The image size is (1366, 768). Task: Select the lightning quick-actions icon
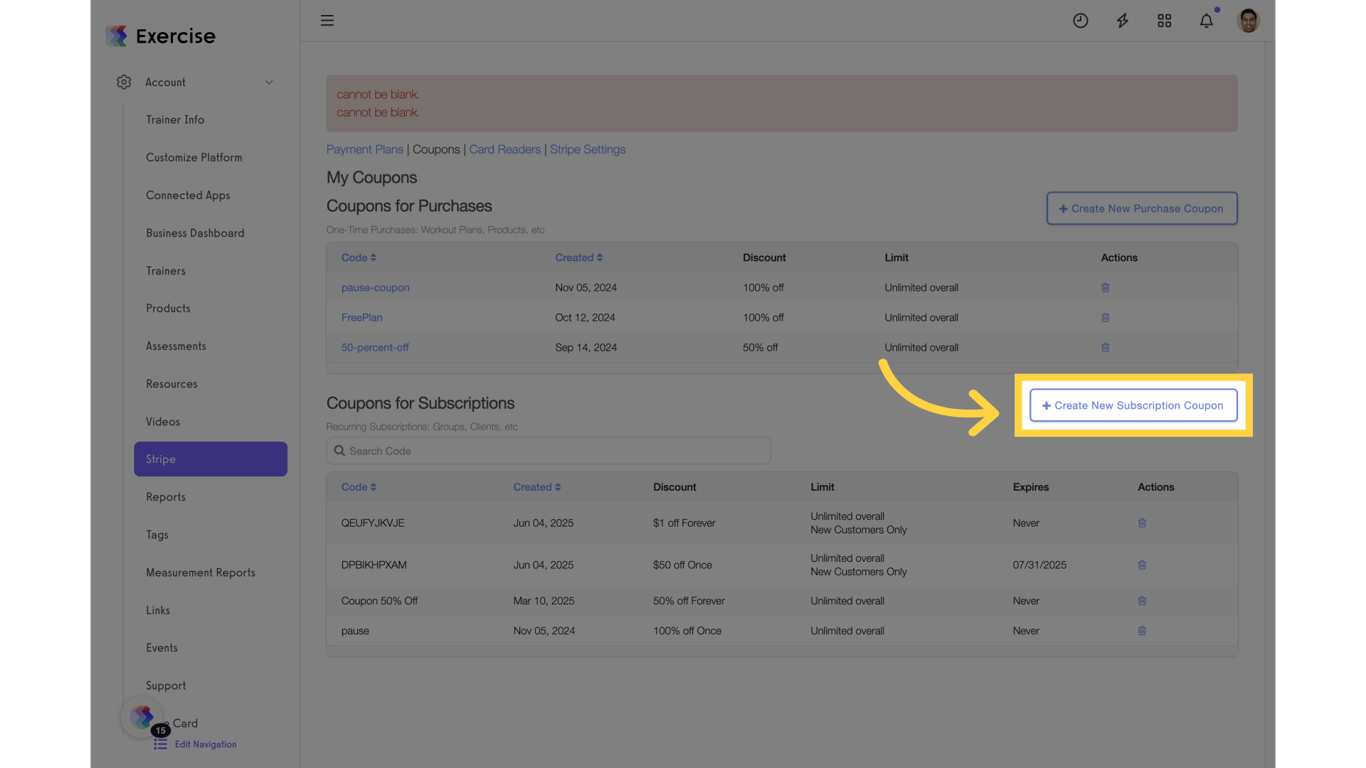pyautogui.click(x=1122, y=20)
